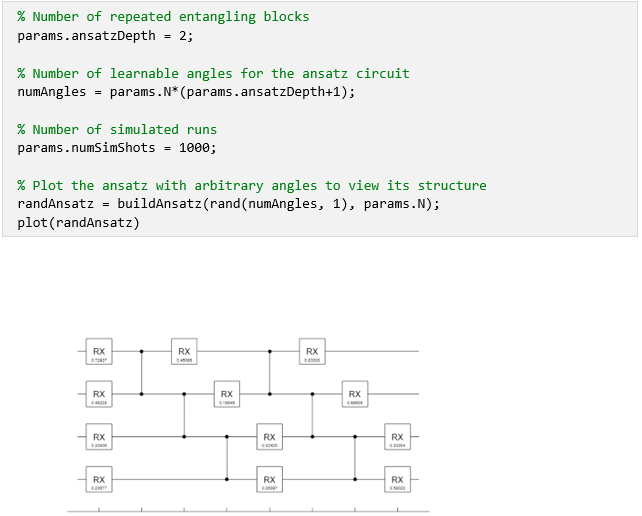Image resolution: width=642 pixels, height=516 pixels.
Task: Select the leftmost RX gate on the second qubit wire
Action: [x=99, y=395]
